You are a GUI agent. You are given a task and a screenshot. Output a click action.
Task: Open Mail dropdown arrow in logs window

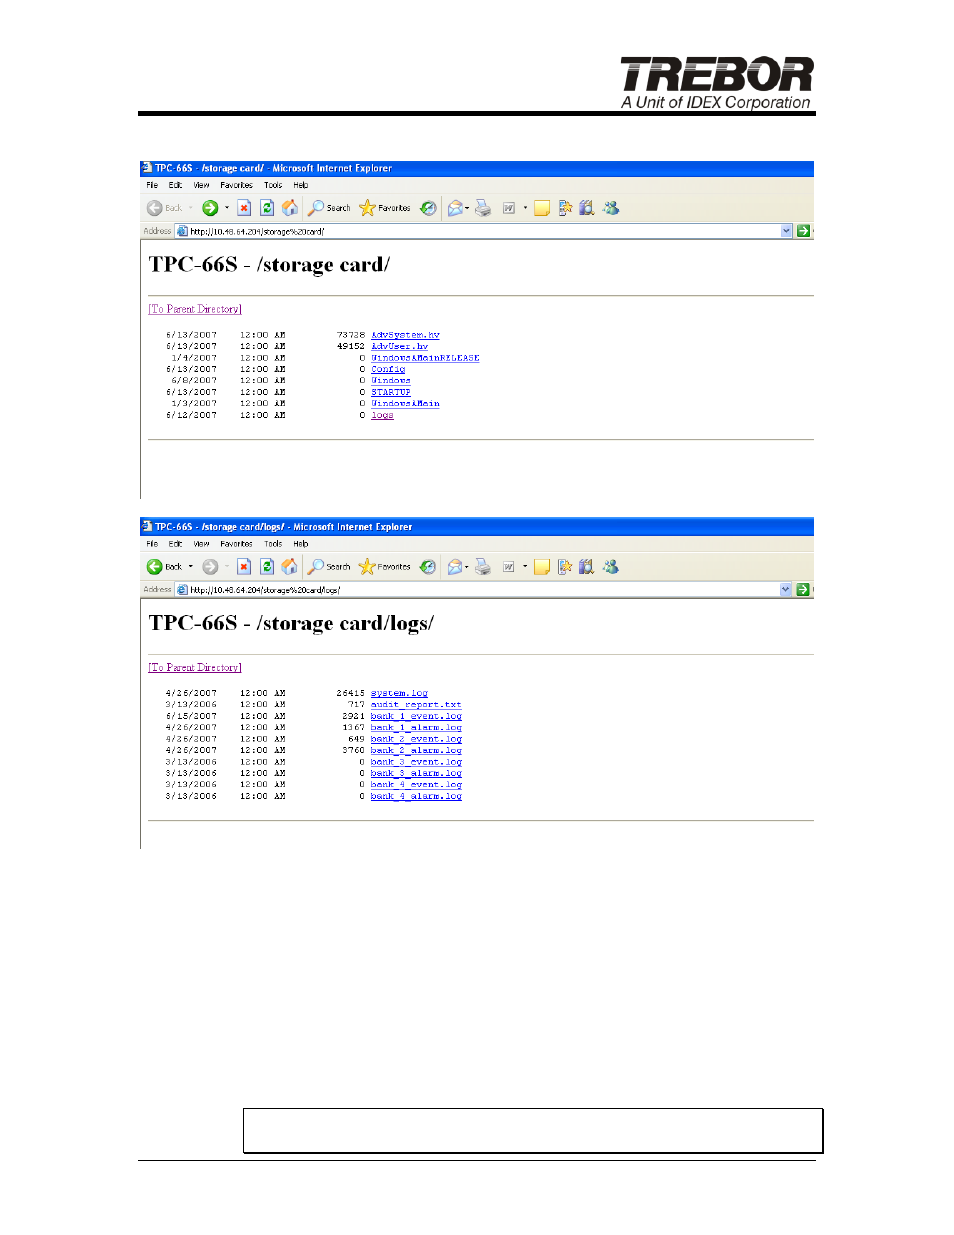[467, 567]
